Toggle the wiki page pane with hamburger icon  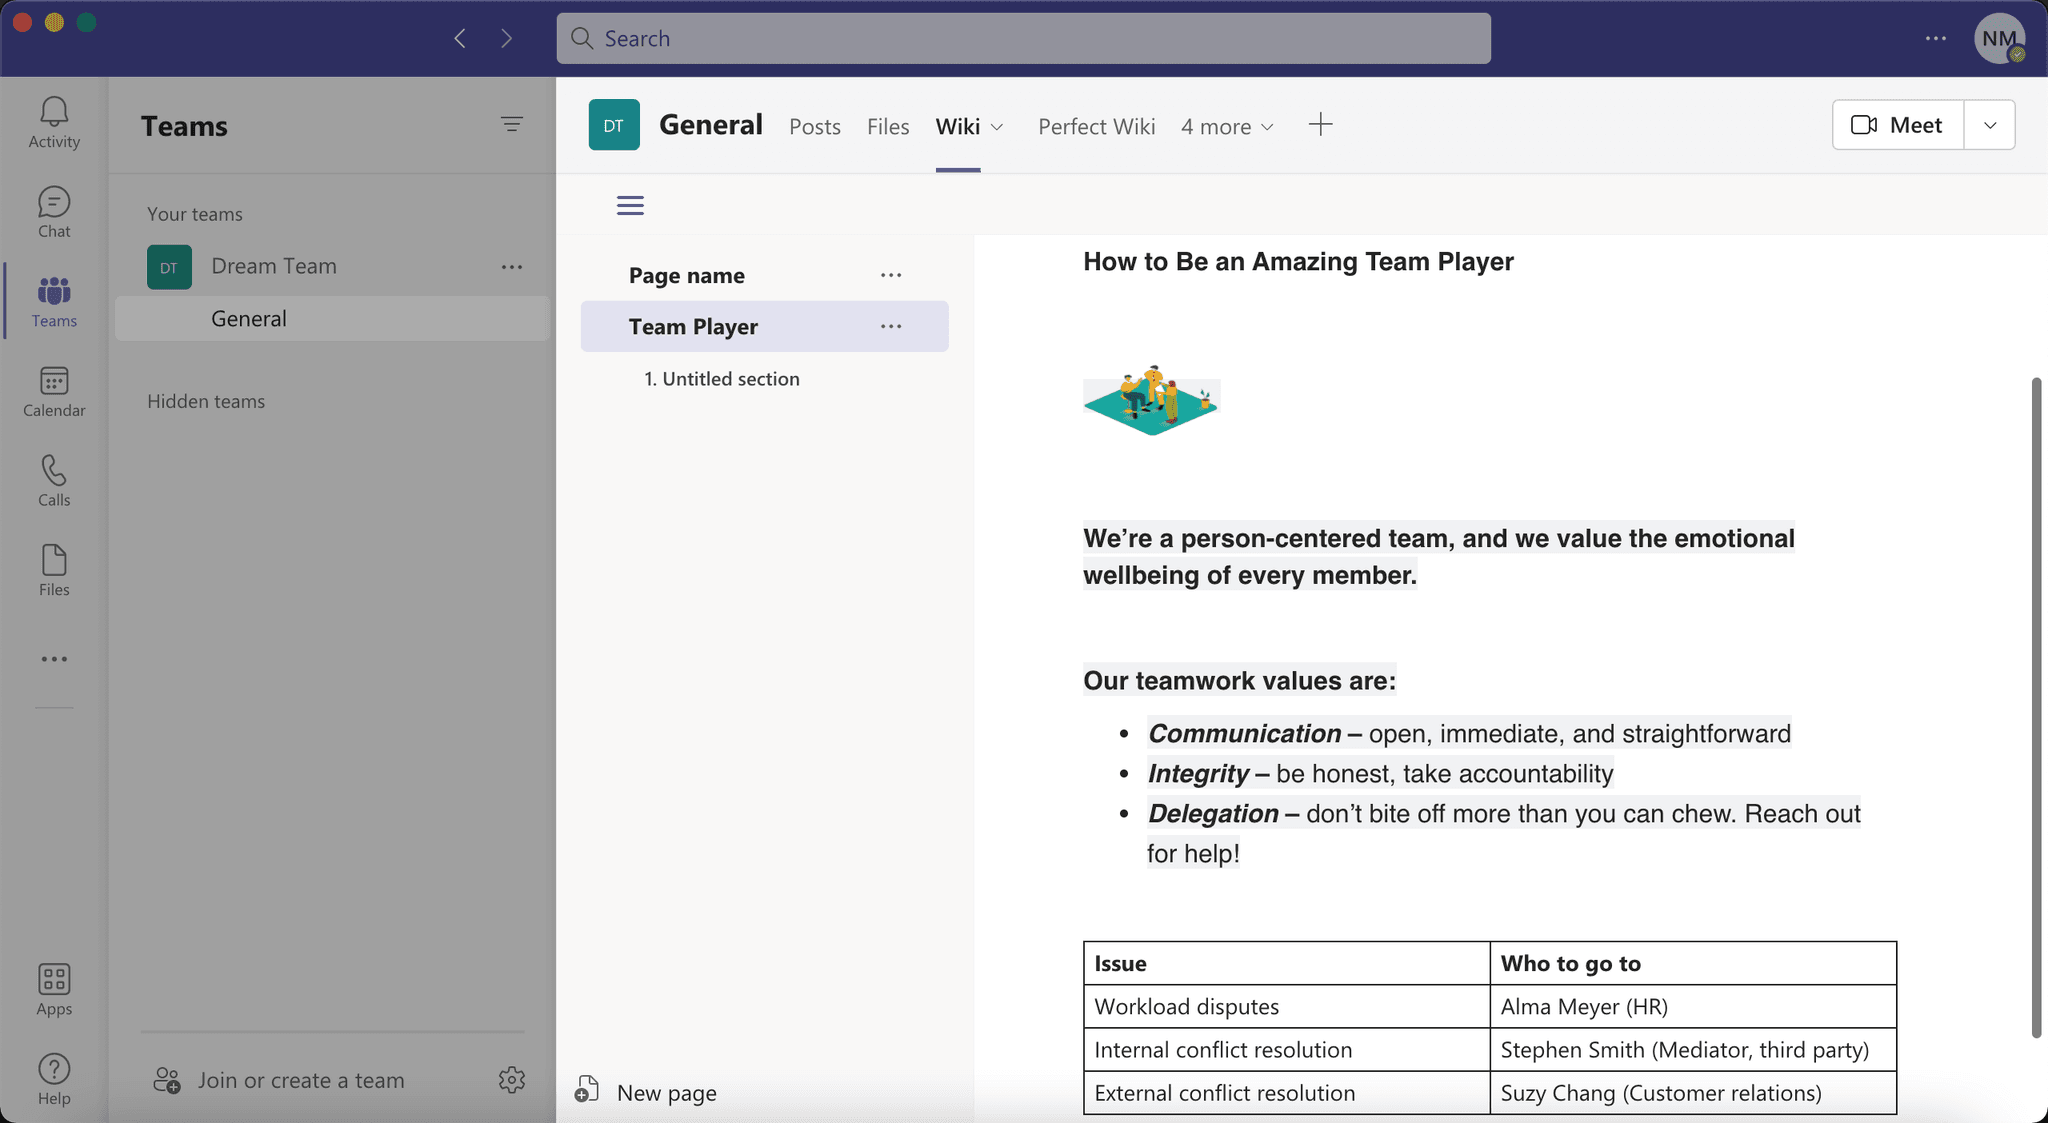tap(630, 204)
